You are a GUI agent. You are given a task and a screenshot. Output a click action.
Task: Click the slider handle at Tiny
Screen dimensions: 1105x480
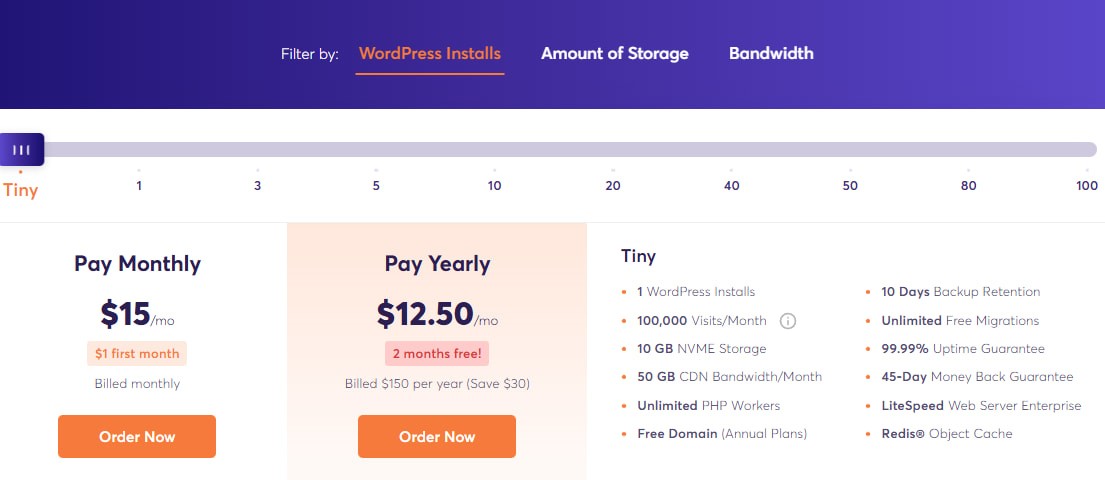21,149
